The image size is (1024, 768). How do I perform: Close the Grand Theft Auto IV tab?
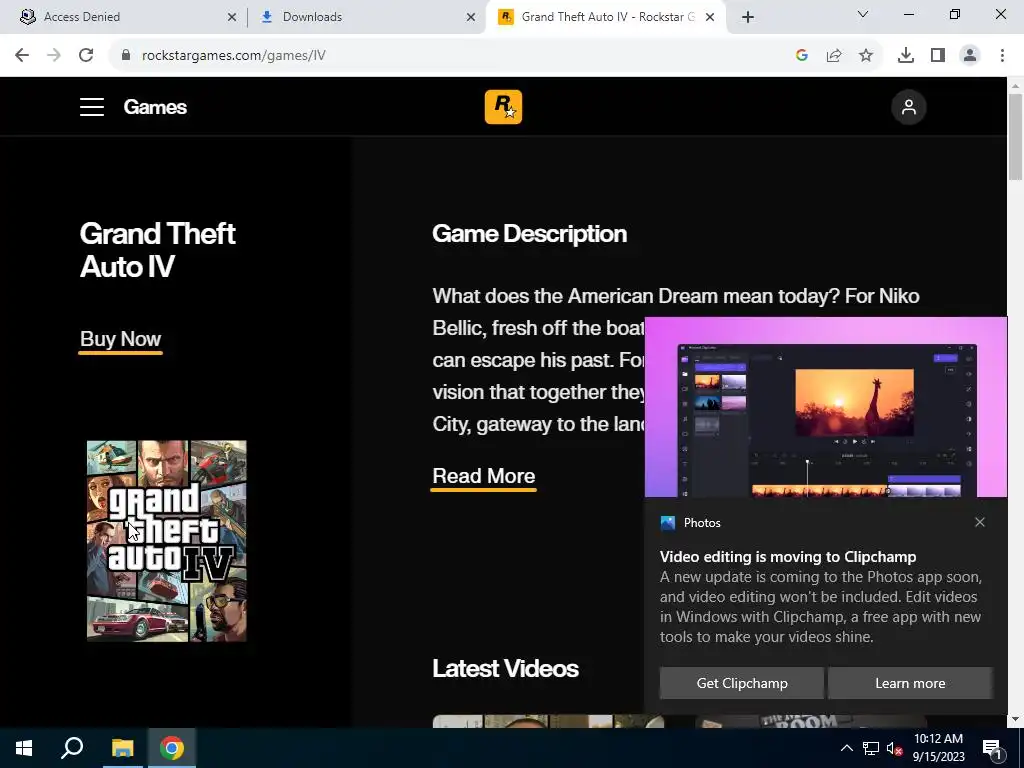[710, 17]
